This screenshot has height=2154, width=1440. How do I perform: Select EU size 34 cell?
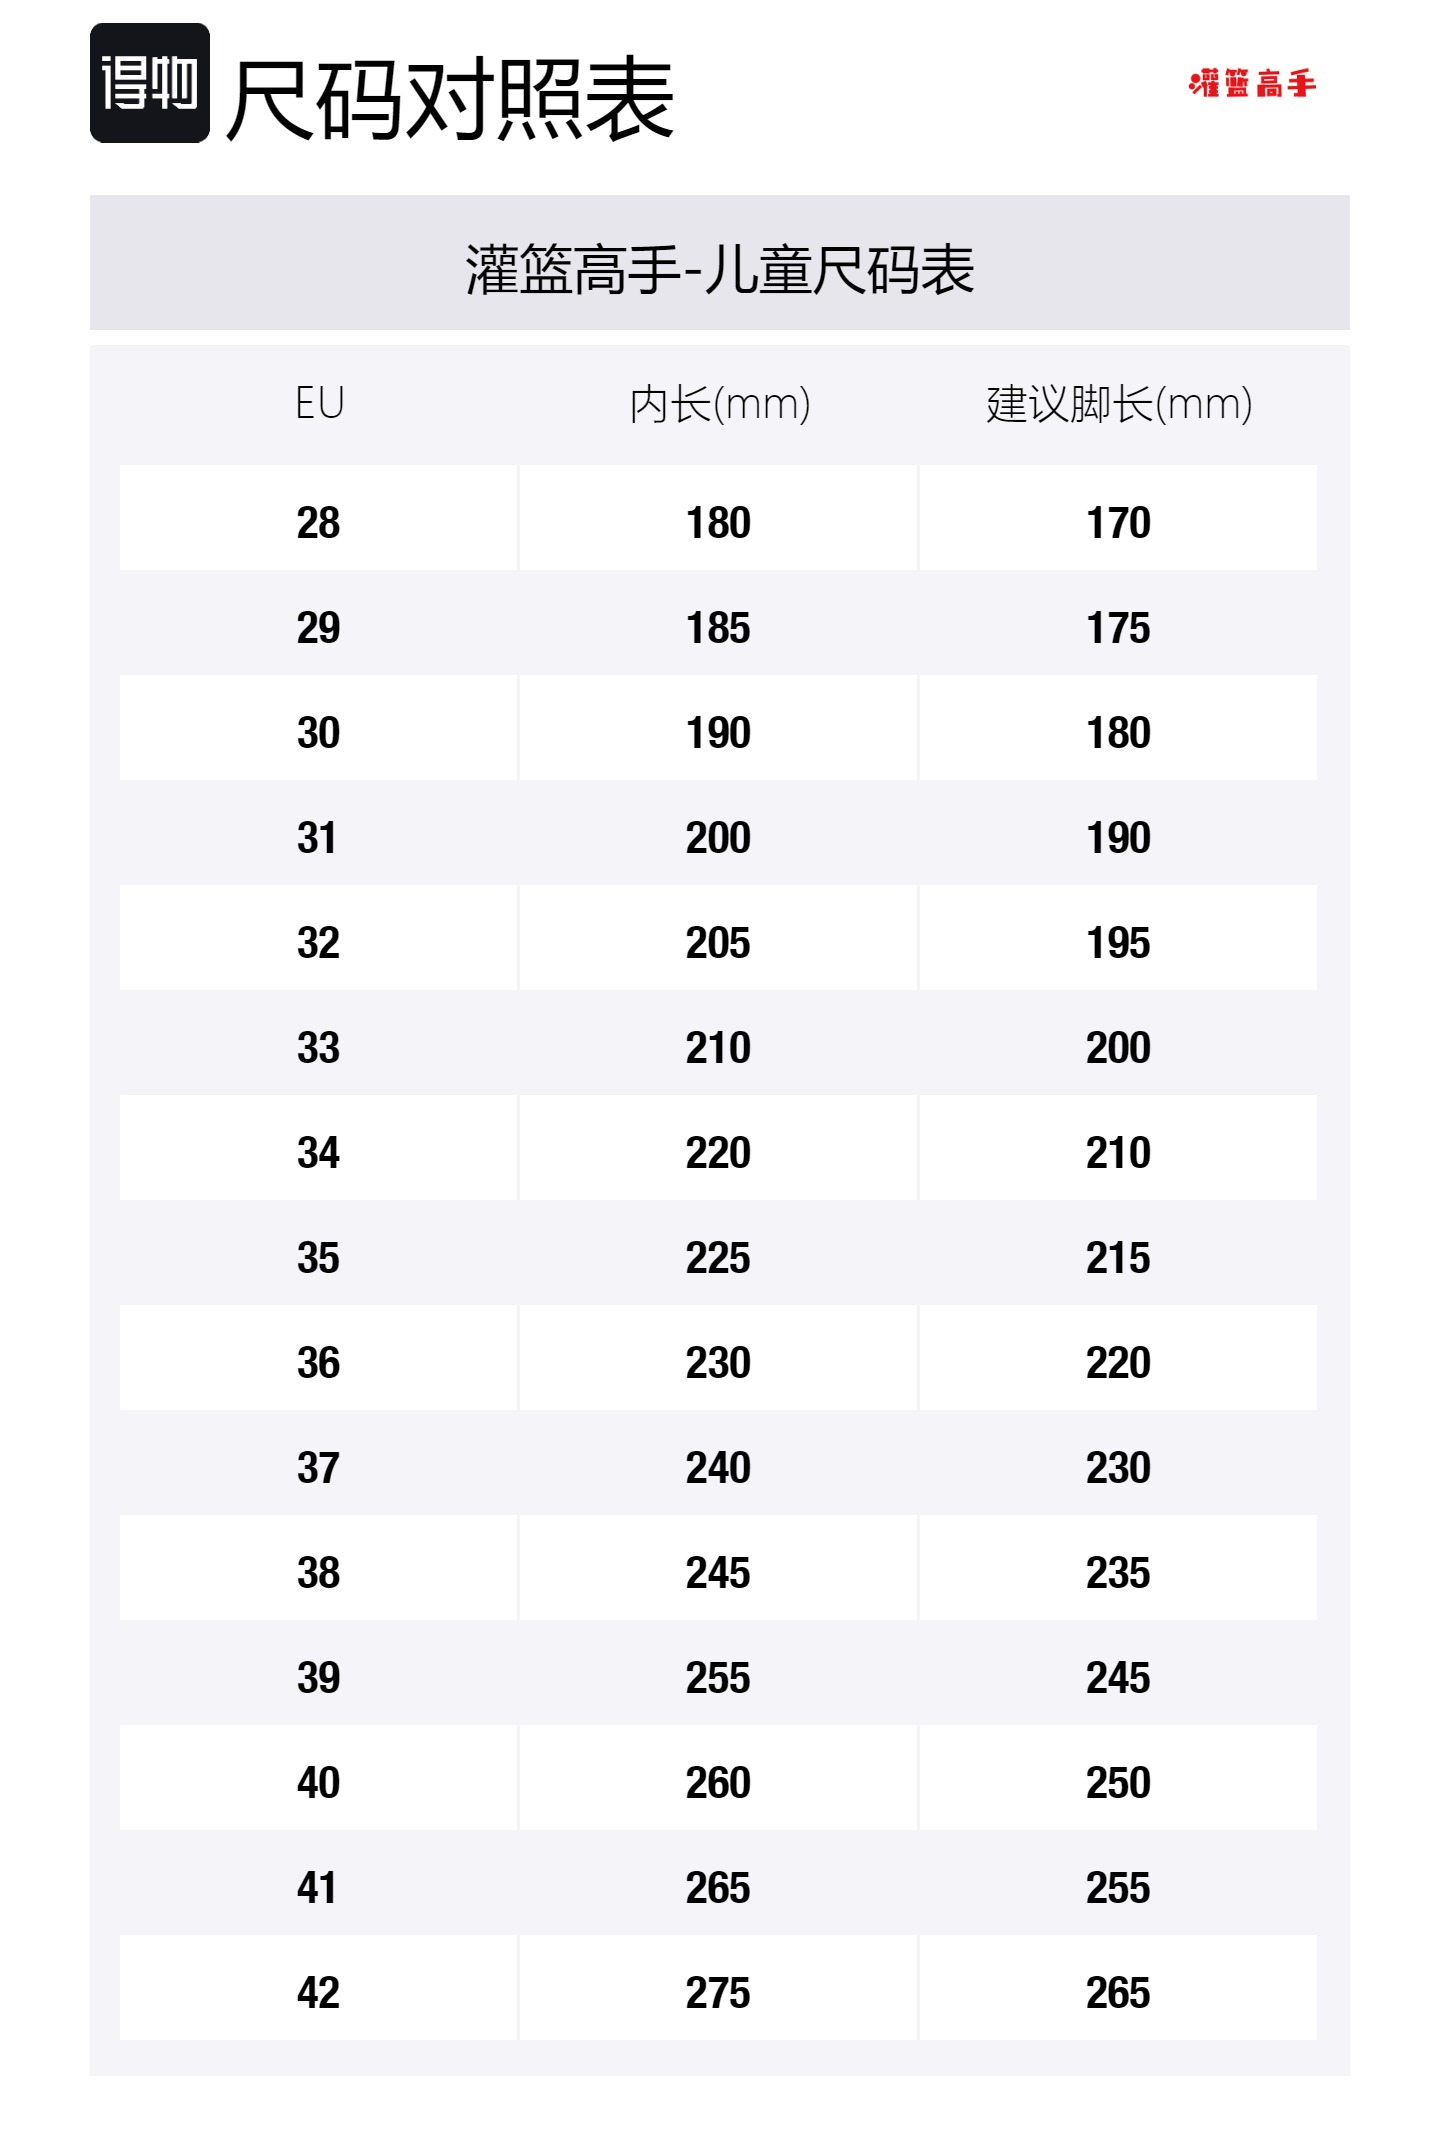(319, 1152)
